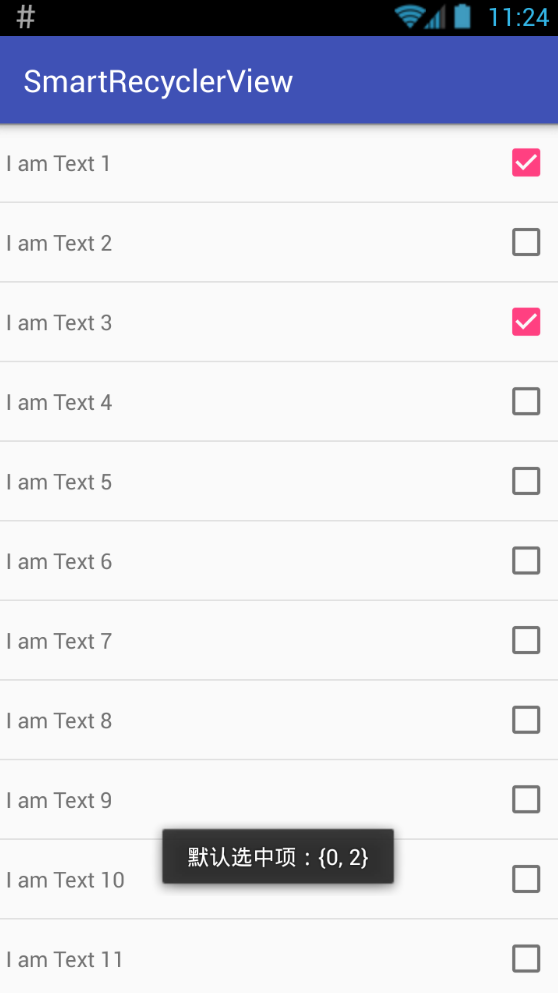Tap the battery icon in the status bar

click(463, 16)
